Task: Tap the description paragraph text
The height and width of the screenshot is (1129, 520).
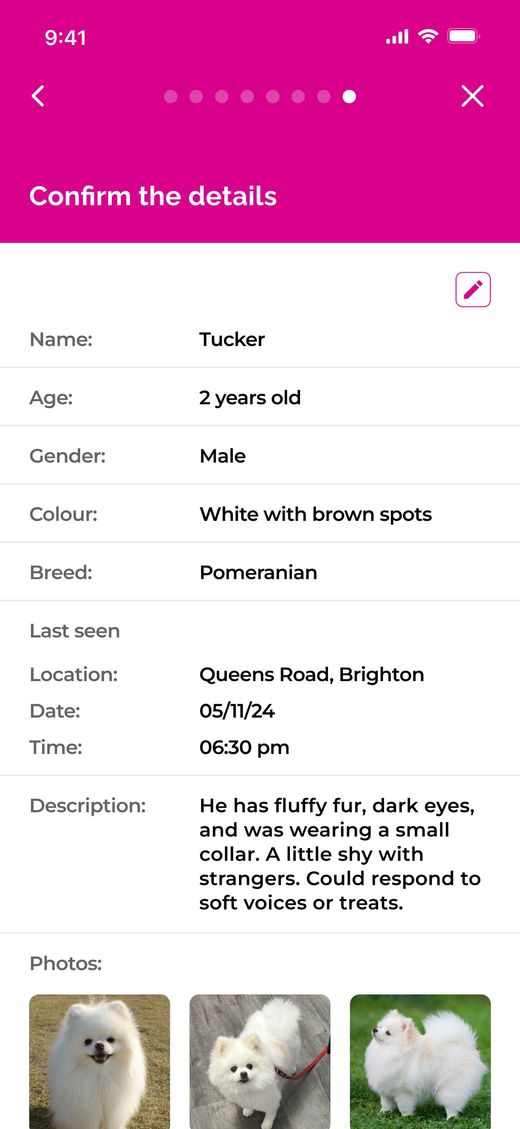Action: [x=340, y=854]
